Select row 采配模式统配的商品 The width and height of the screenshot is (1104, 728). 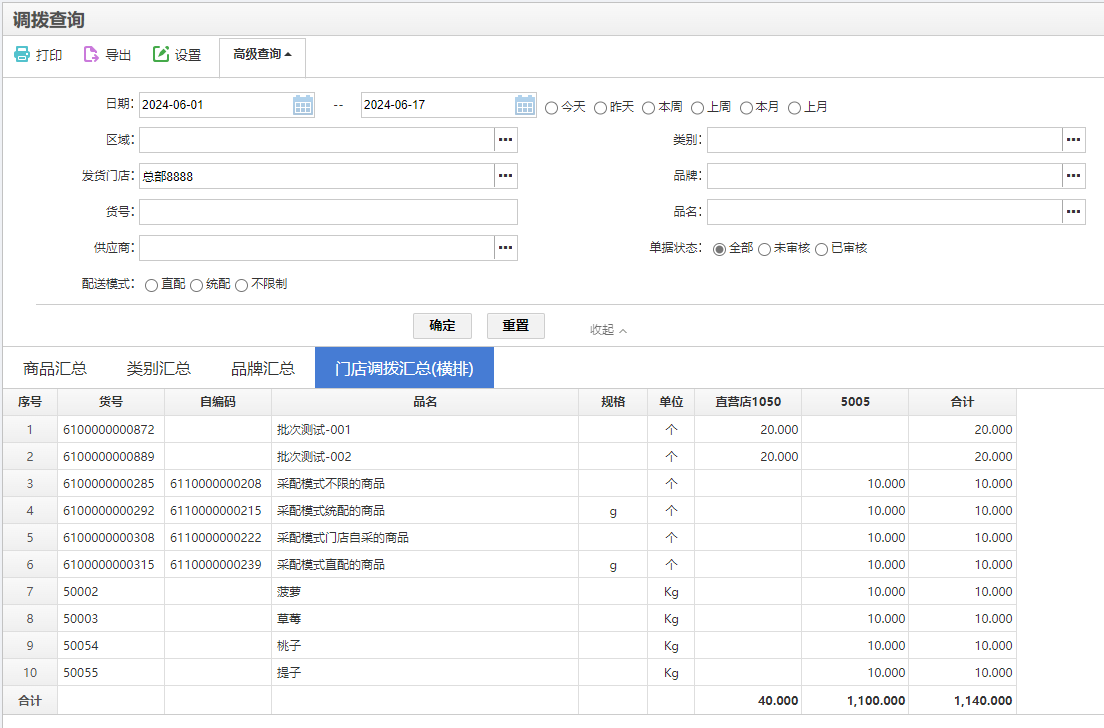click(509, 510)
